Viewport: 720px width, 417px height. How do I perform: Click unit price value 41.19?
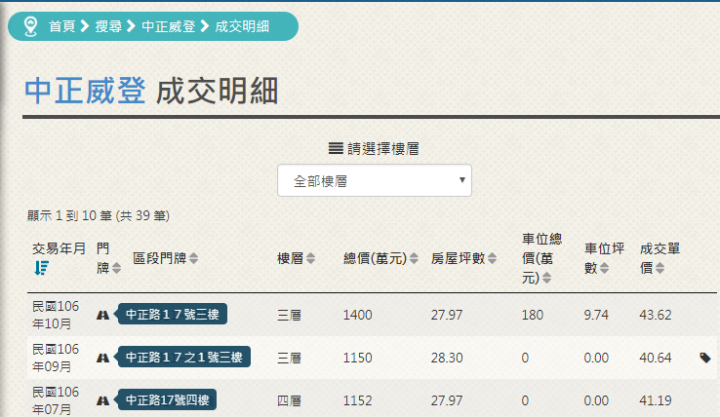pos(655,400)
